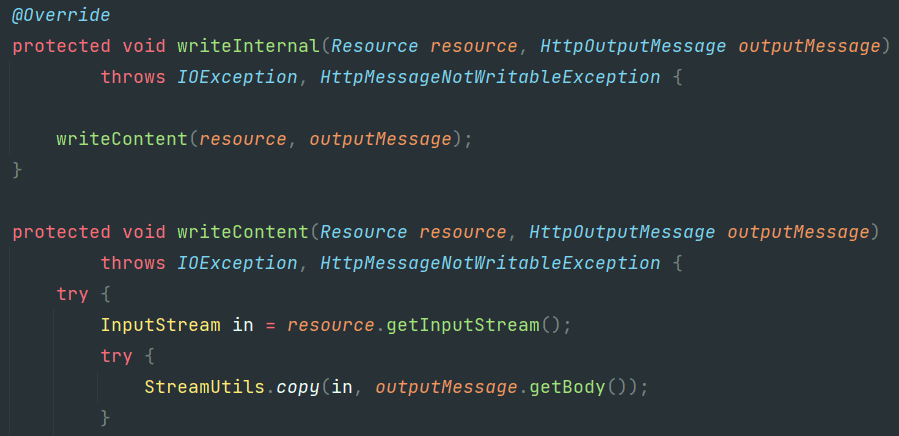Viewport: 899px width, 436px height.
Task: Click the Resource type in writeInternal signature
Action: point(375,46)
